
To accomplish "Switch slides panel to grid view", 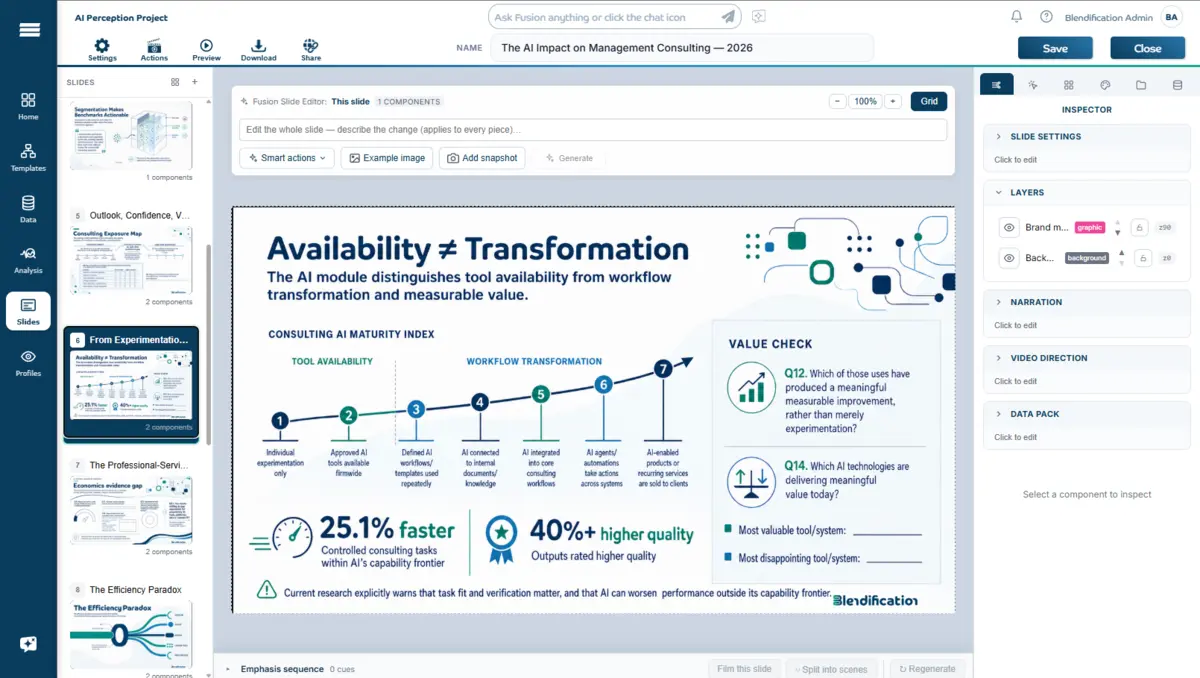I will pos(175,82).
